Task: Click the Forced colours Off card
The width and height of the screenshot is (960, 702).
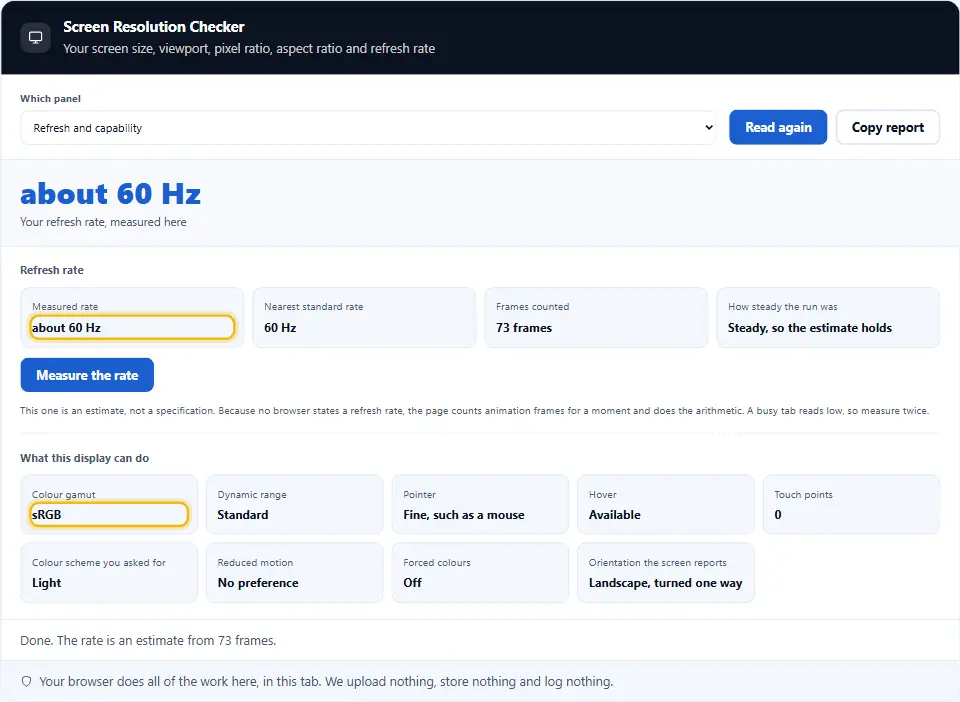Action: point(480,573)
